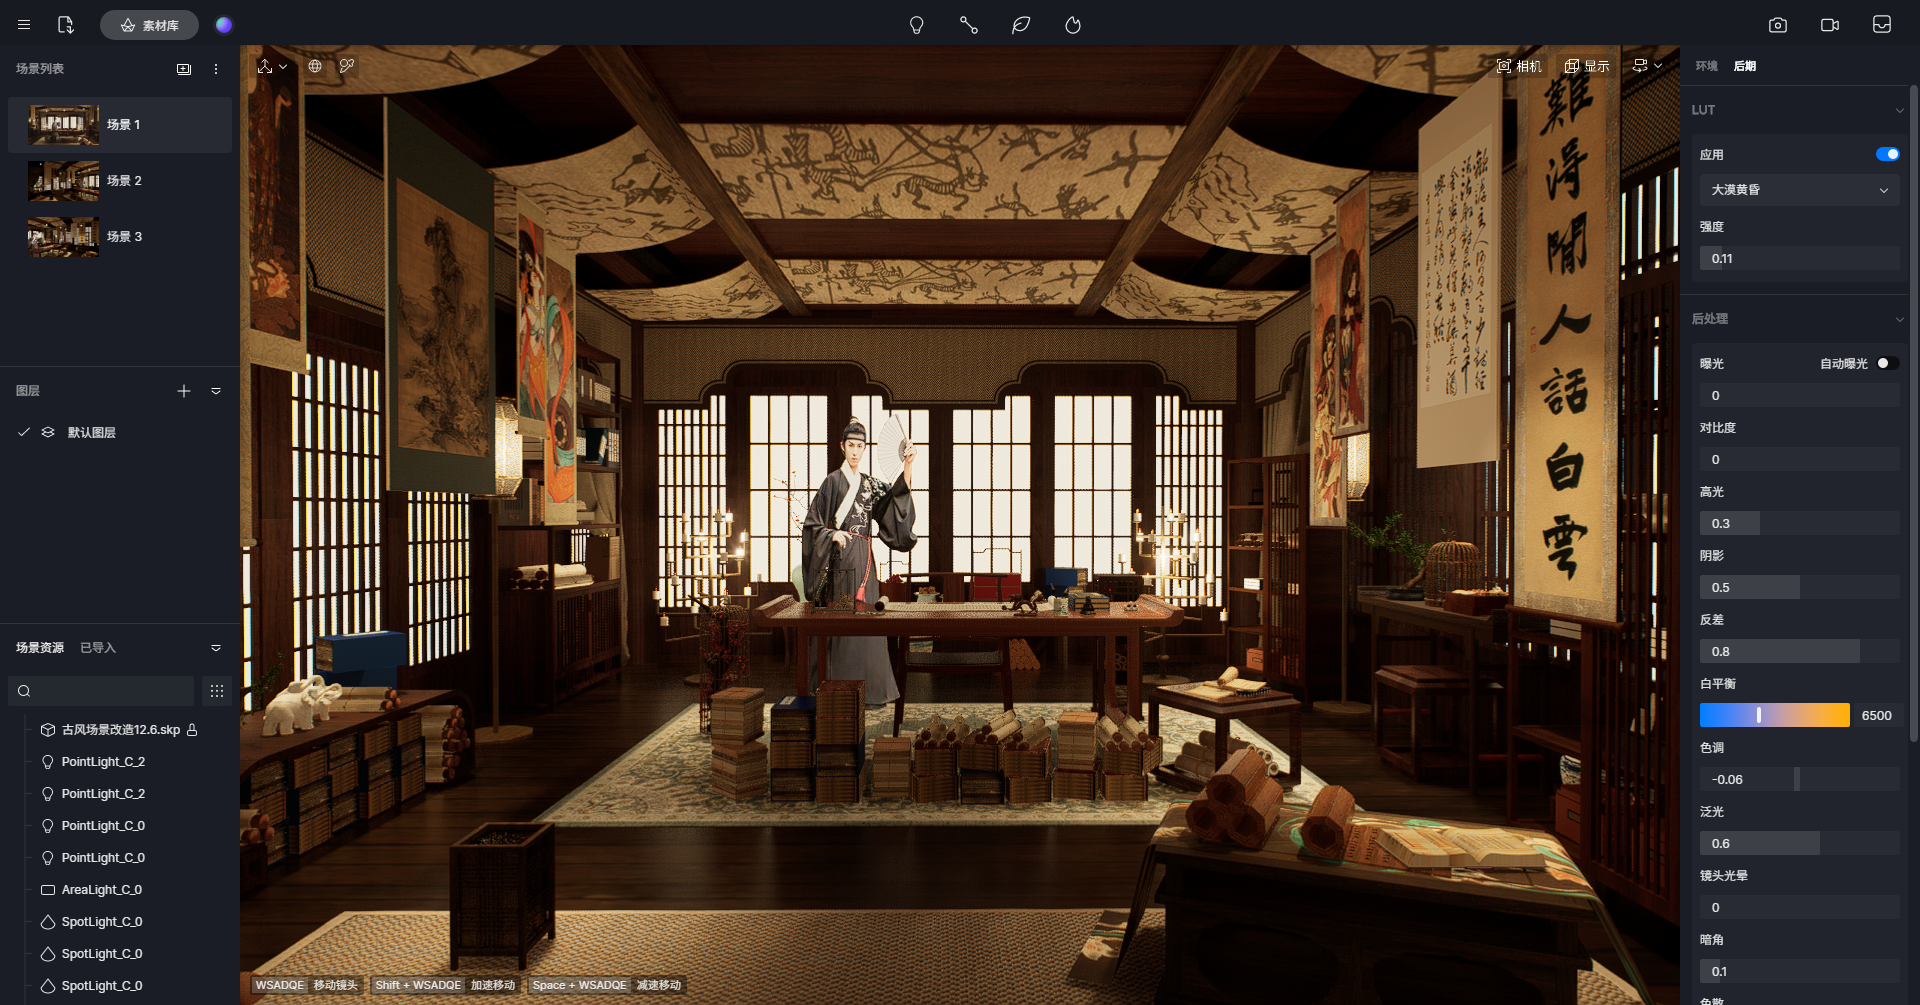1920x1005 pixels.
Task: Toggle the 默认图层 layer checkmark
Action: 24,432
